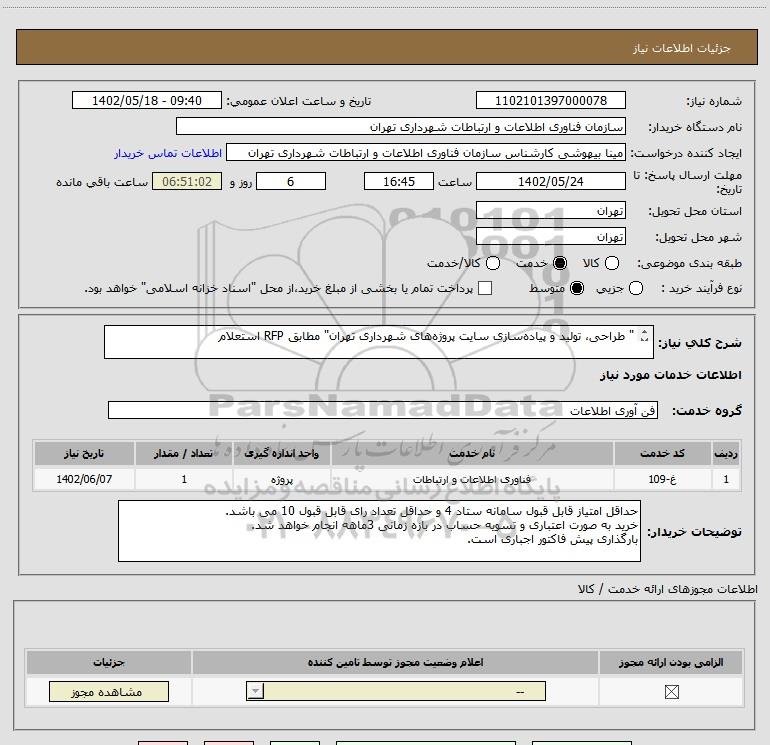Click the service code cell غ-109
Viewport: 770px width, 745px height.
click(x=662, y=479)
